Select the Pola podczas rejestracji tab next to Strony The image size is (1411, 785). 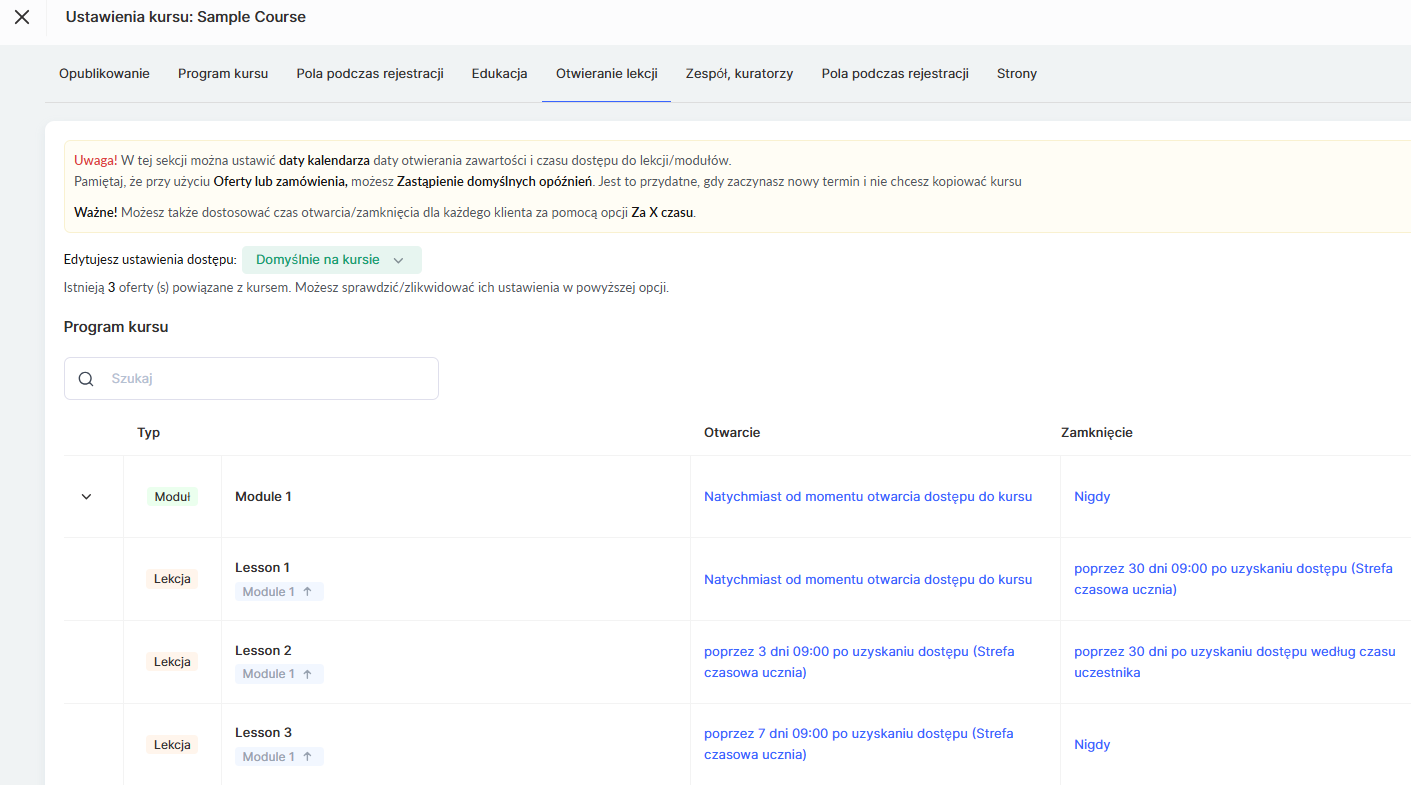[895, 73]
